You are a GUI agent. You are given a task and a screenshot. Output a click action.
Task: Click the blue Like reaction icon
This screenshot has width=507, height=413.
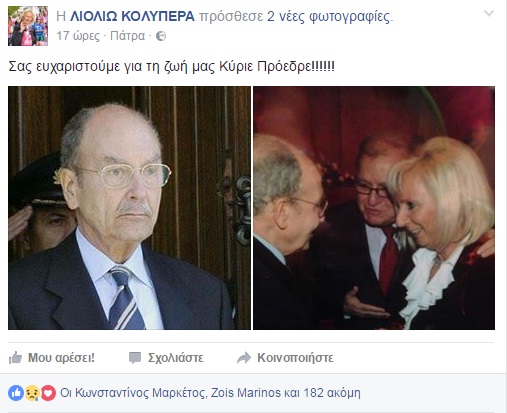(x=16, y=393)
